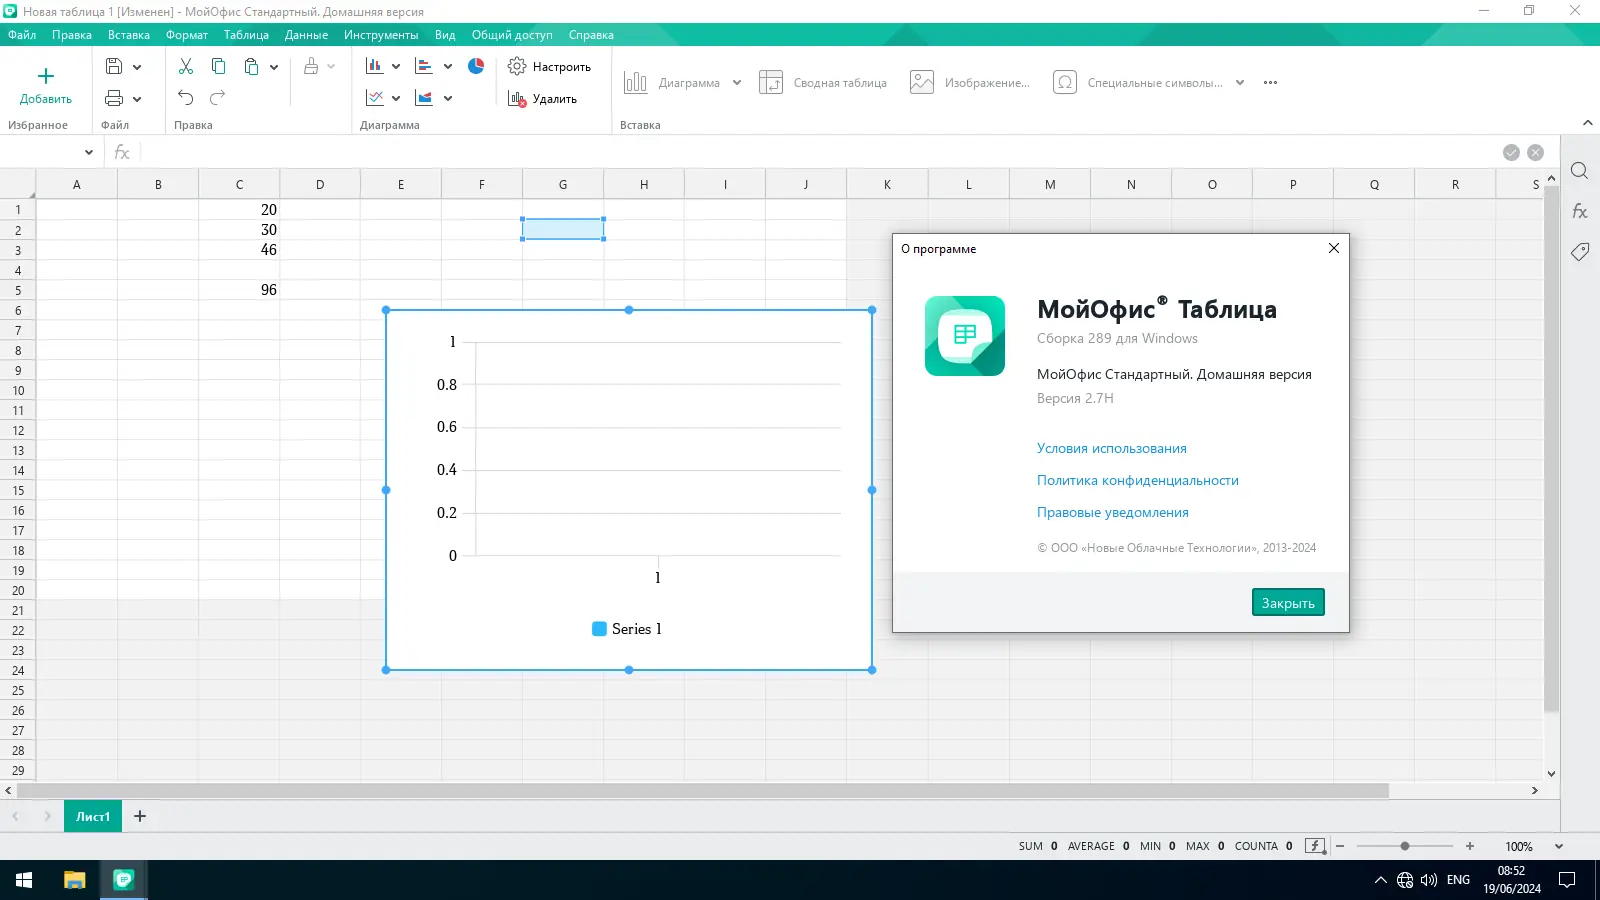Open the functions panel in the right sidebar
This screenshot has height=900, width=1600.
coord(1580,211)
